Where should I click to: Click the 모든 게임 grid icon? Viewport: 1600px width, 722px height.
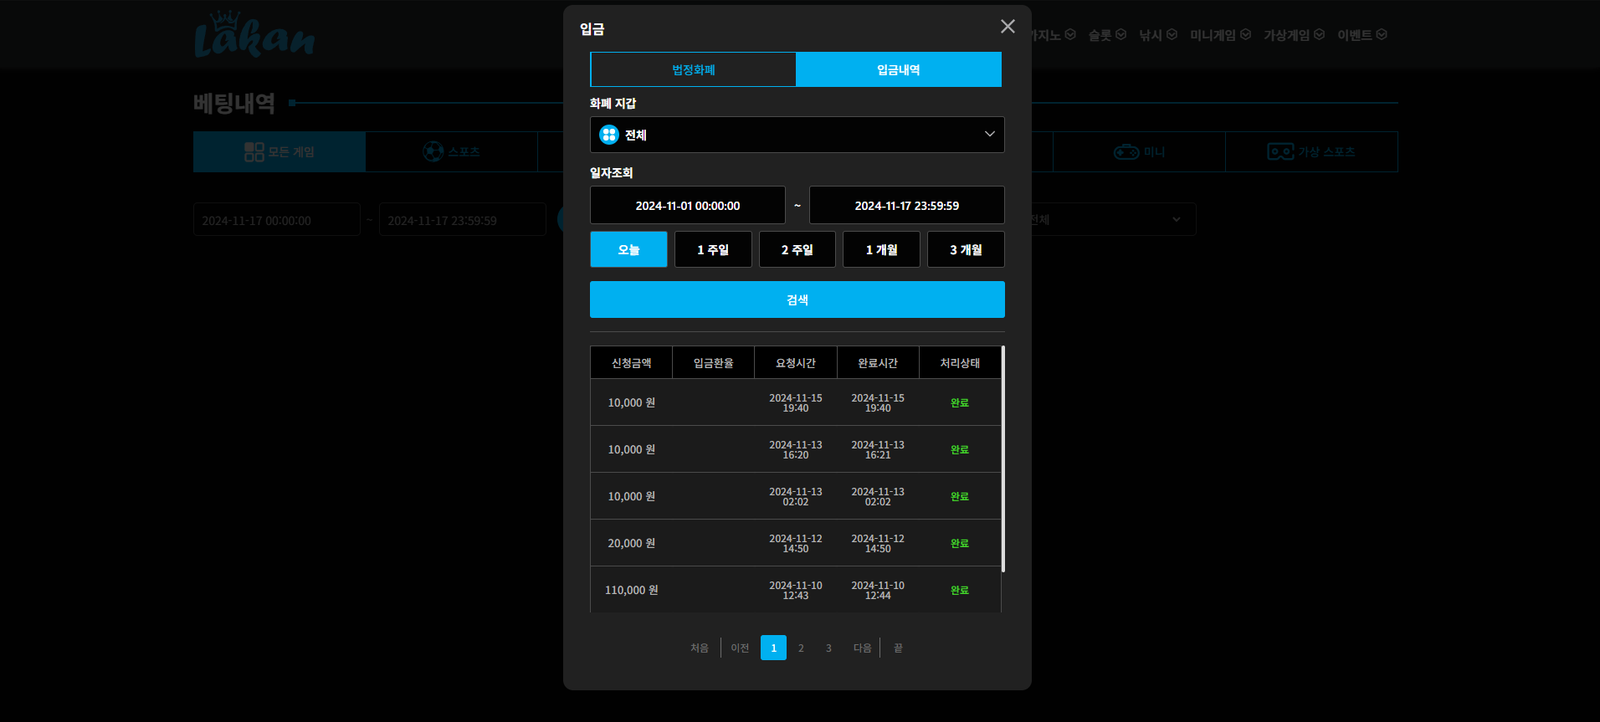click(254, 152)
